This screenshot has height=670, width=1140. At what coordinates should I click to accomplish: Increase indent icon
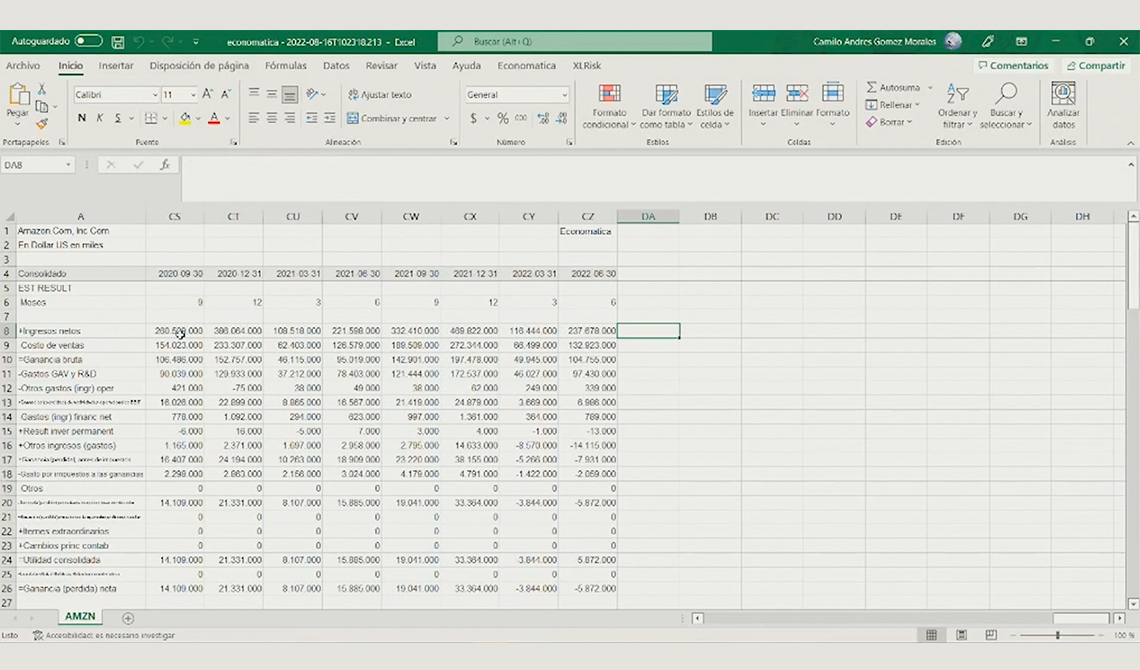coord(329,118)
